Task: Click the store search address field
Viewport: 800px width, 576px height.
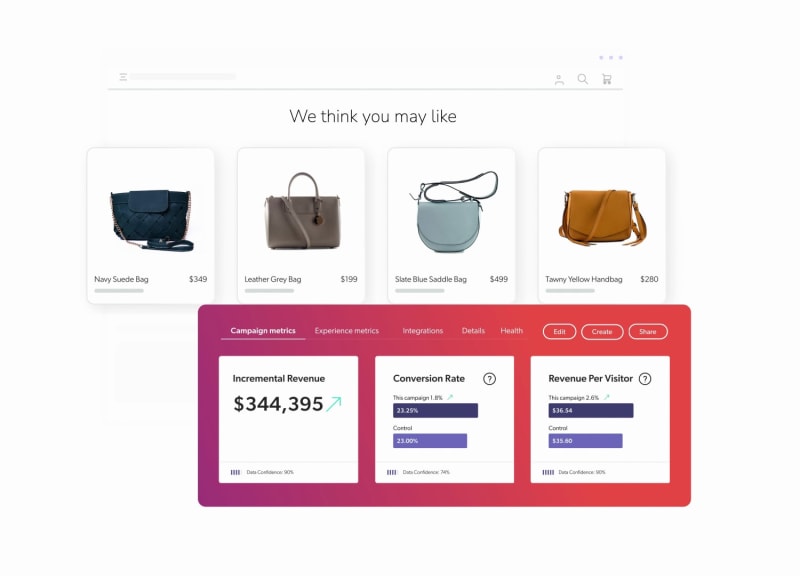Action: [x=183, y=77]
